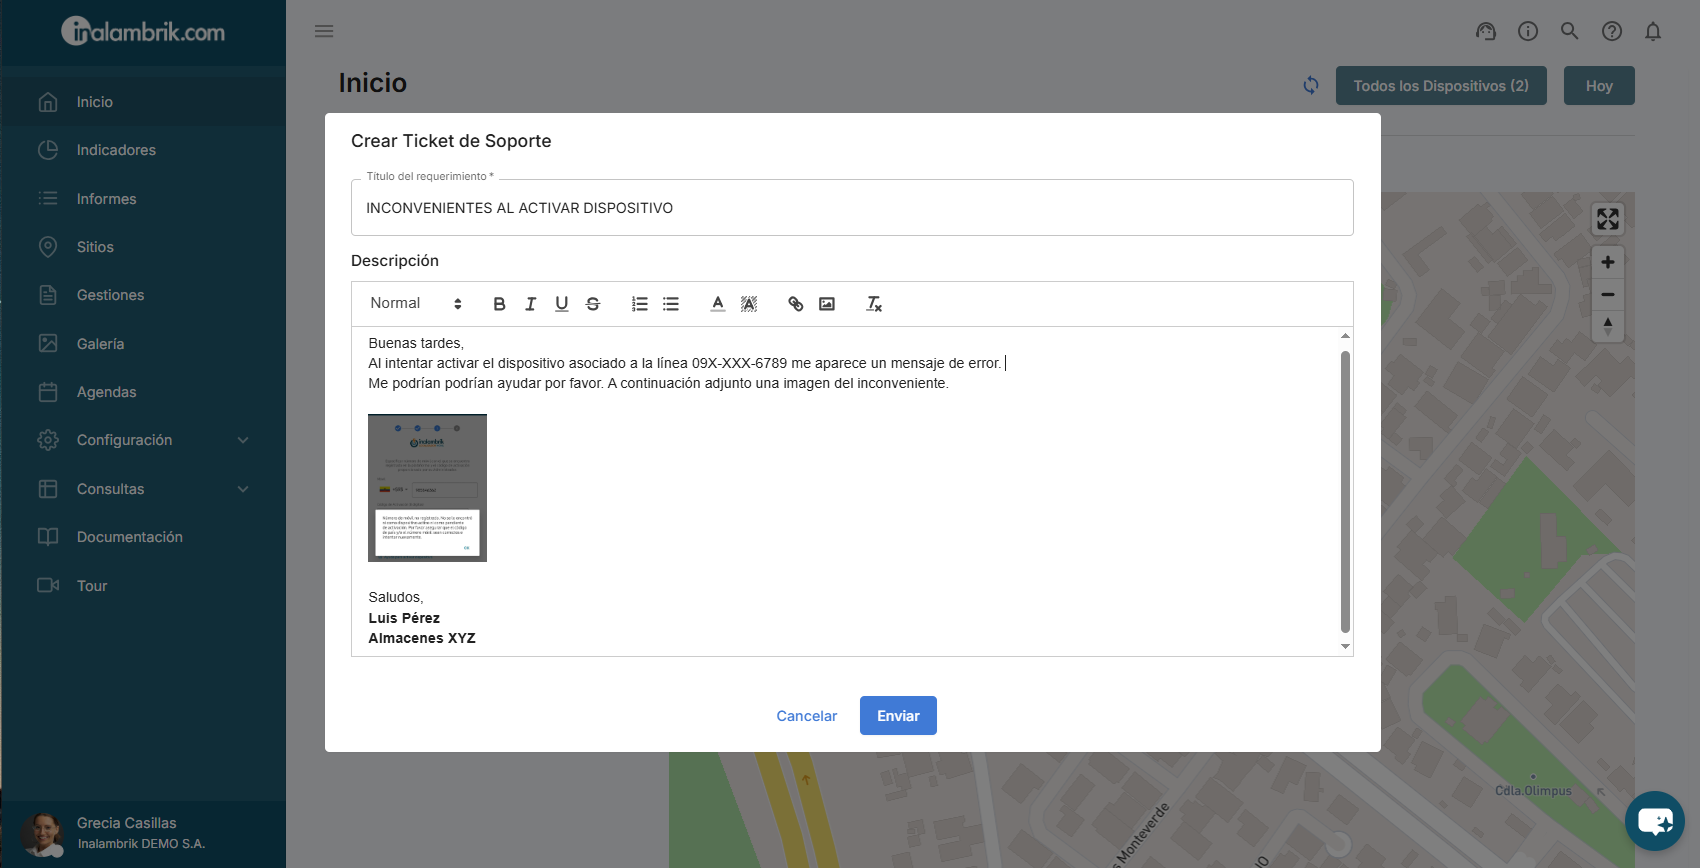
Task: Send the support ticket with Enviar
Action: tap(898, 716)
